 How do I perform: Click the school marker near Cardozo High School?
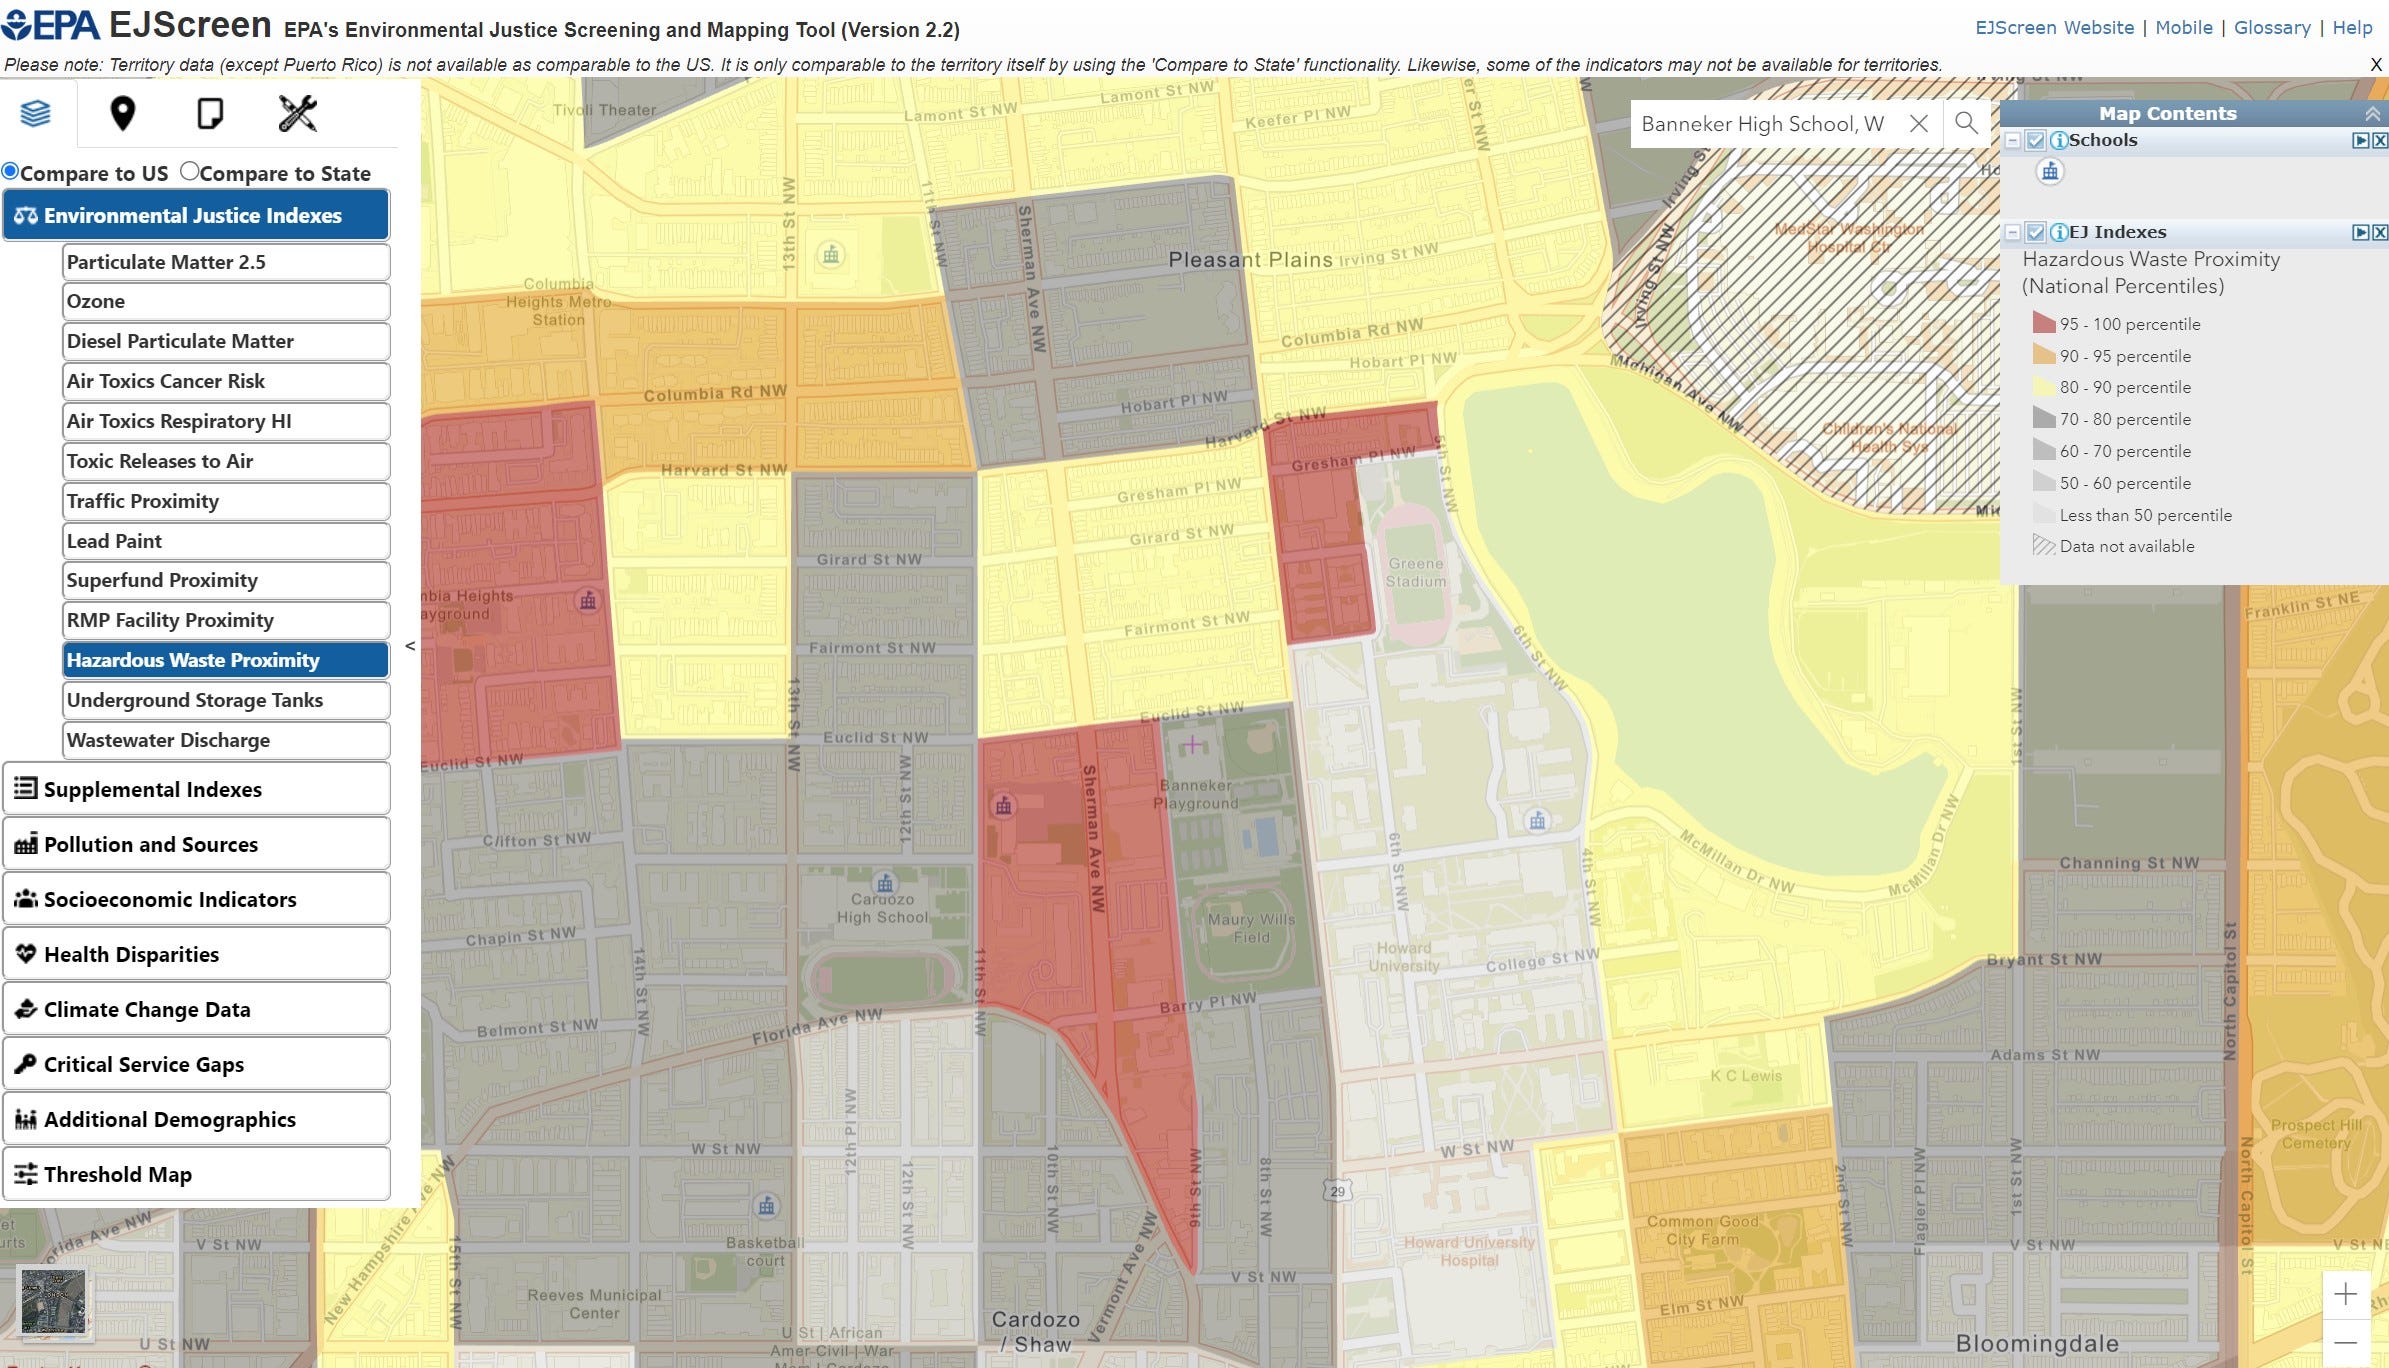click(884, 883)
